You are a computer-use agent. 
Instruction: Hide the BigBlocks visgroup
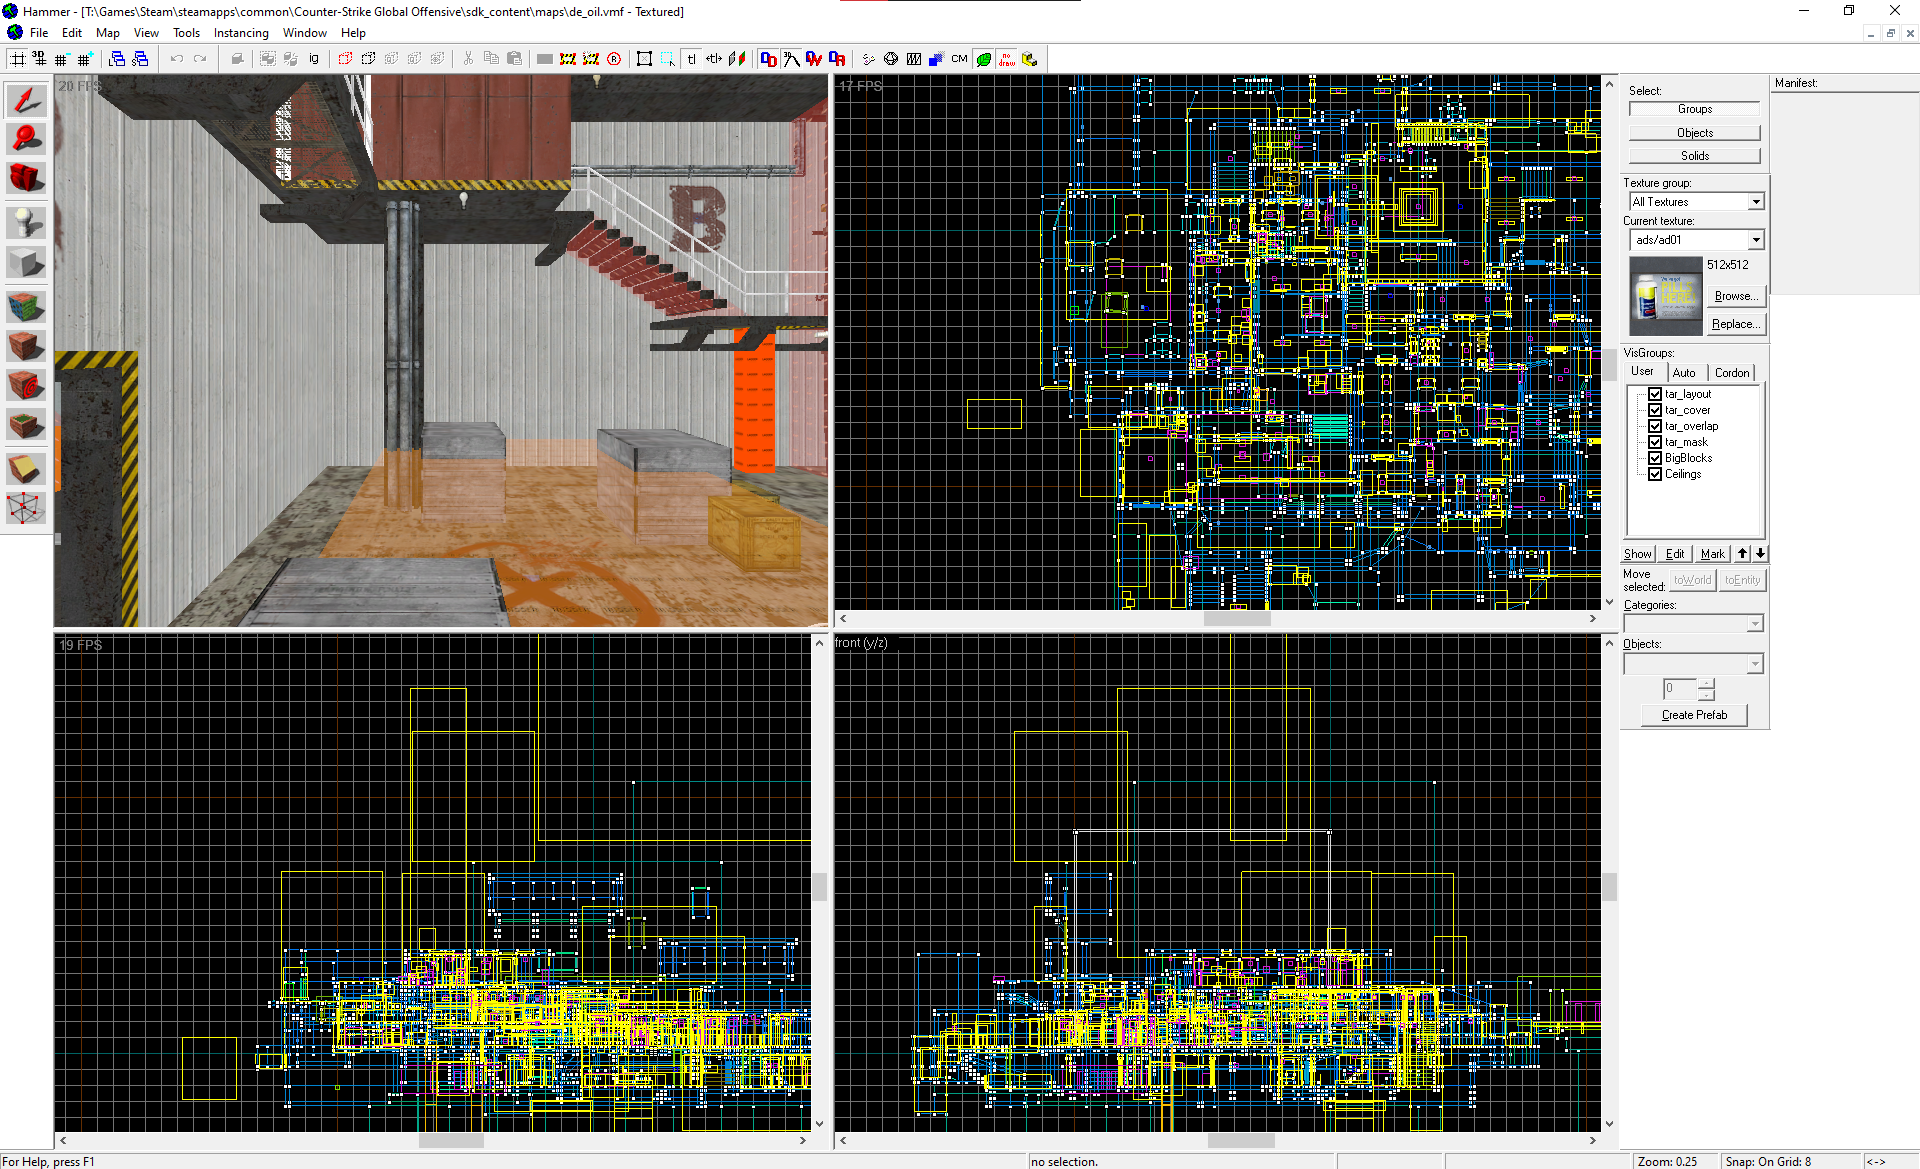[x=1655, y=458]
